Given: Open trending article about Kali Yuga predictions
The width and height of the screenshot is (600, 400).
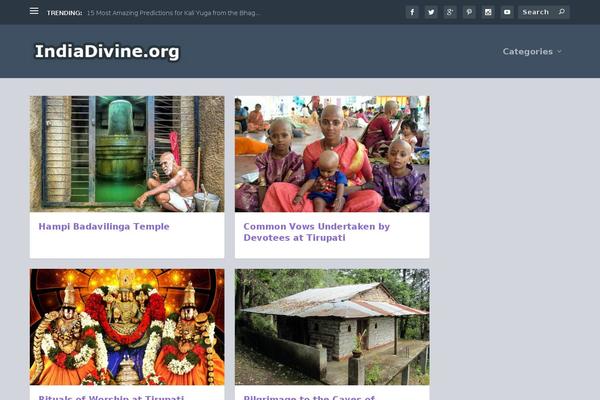Looking at the screenshot, I should point(173,13).
